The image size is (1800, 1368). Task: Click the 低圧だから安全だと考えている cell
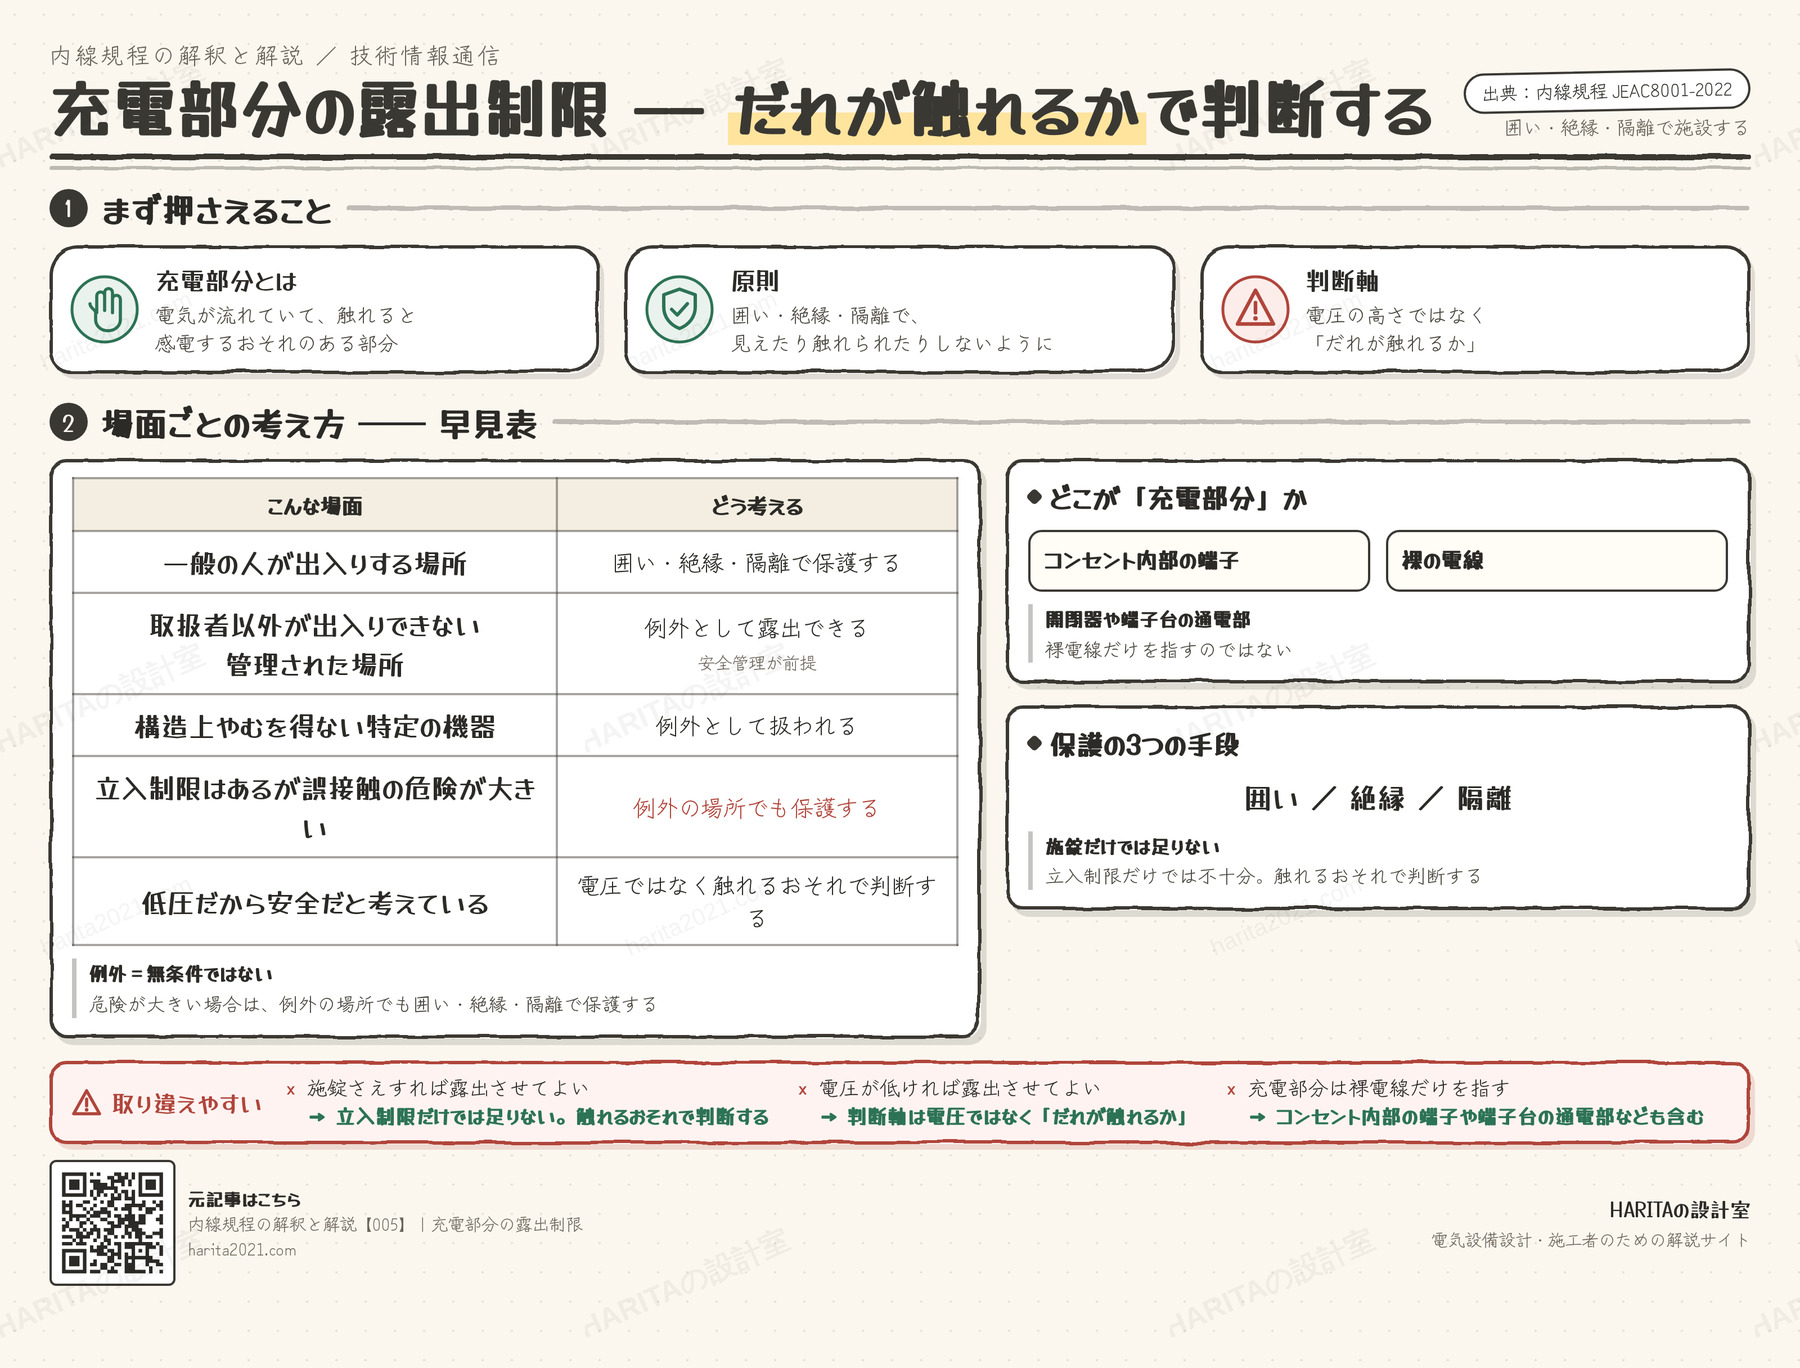[315, 902]
